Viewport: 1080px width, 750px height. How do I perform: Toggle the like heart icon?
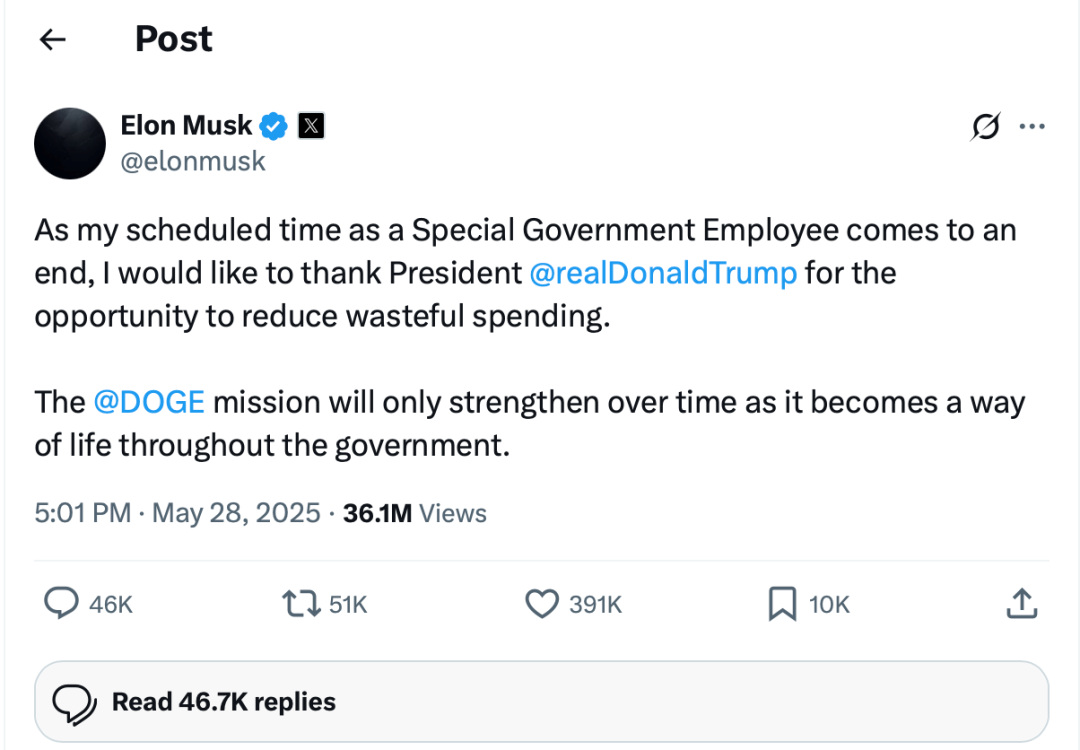click(x=541, y=603)
